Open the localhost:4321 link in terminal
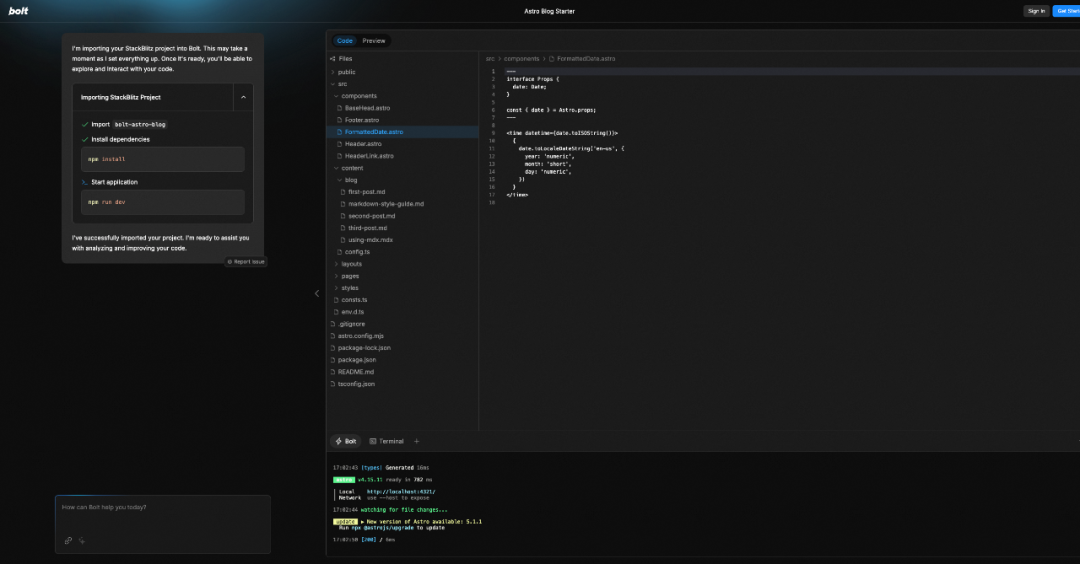This screenshot has height=564, width=1080. coord(401,492)
